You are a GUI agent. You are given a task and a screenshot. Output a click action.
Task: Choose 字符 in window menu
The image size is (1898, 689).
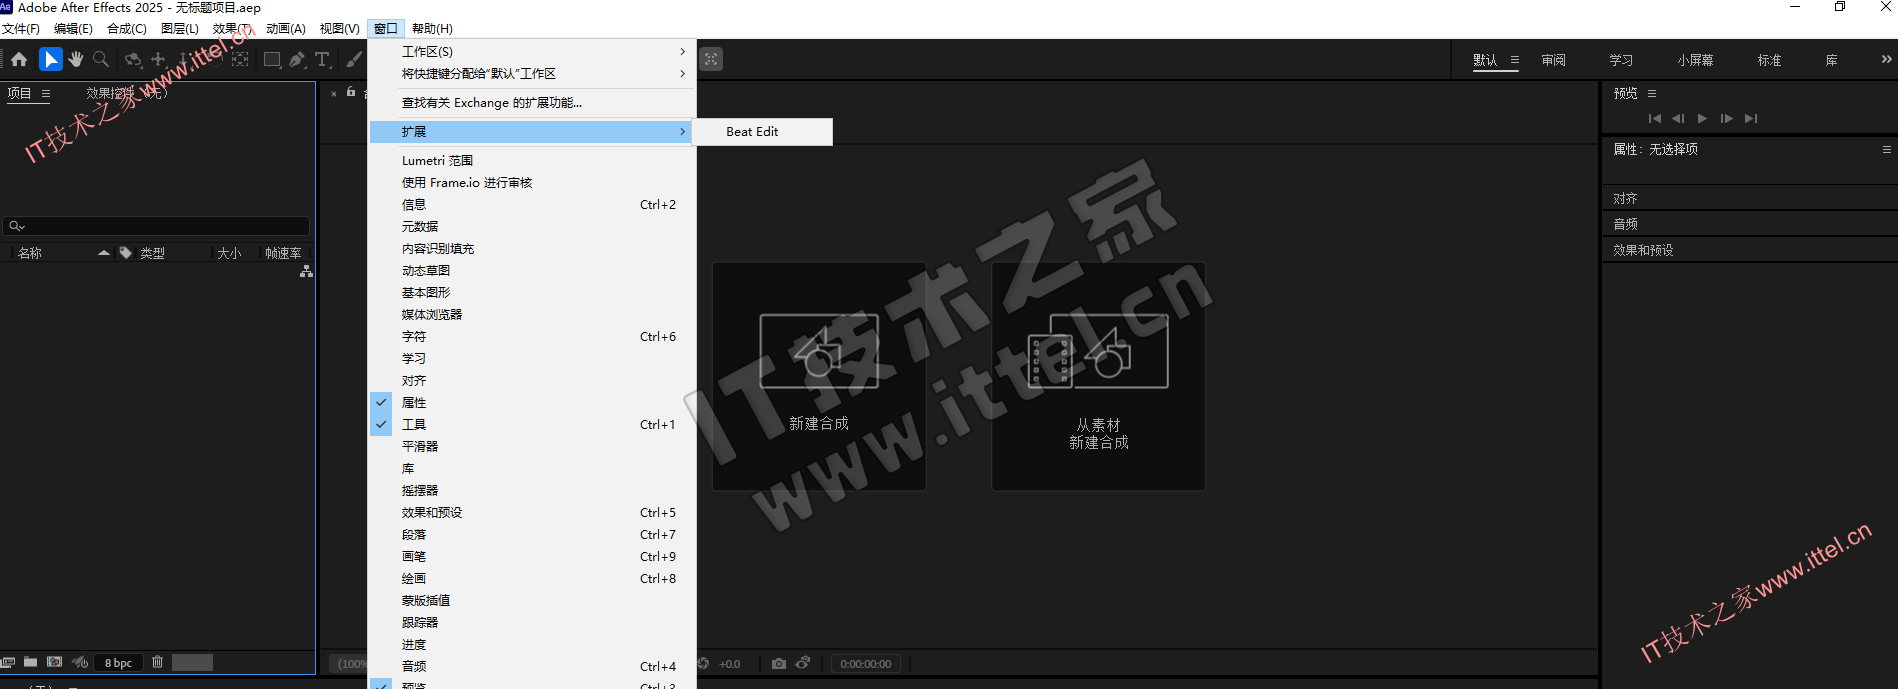532,336
